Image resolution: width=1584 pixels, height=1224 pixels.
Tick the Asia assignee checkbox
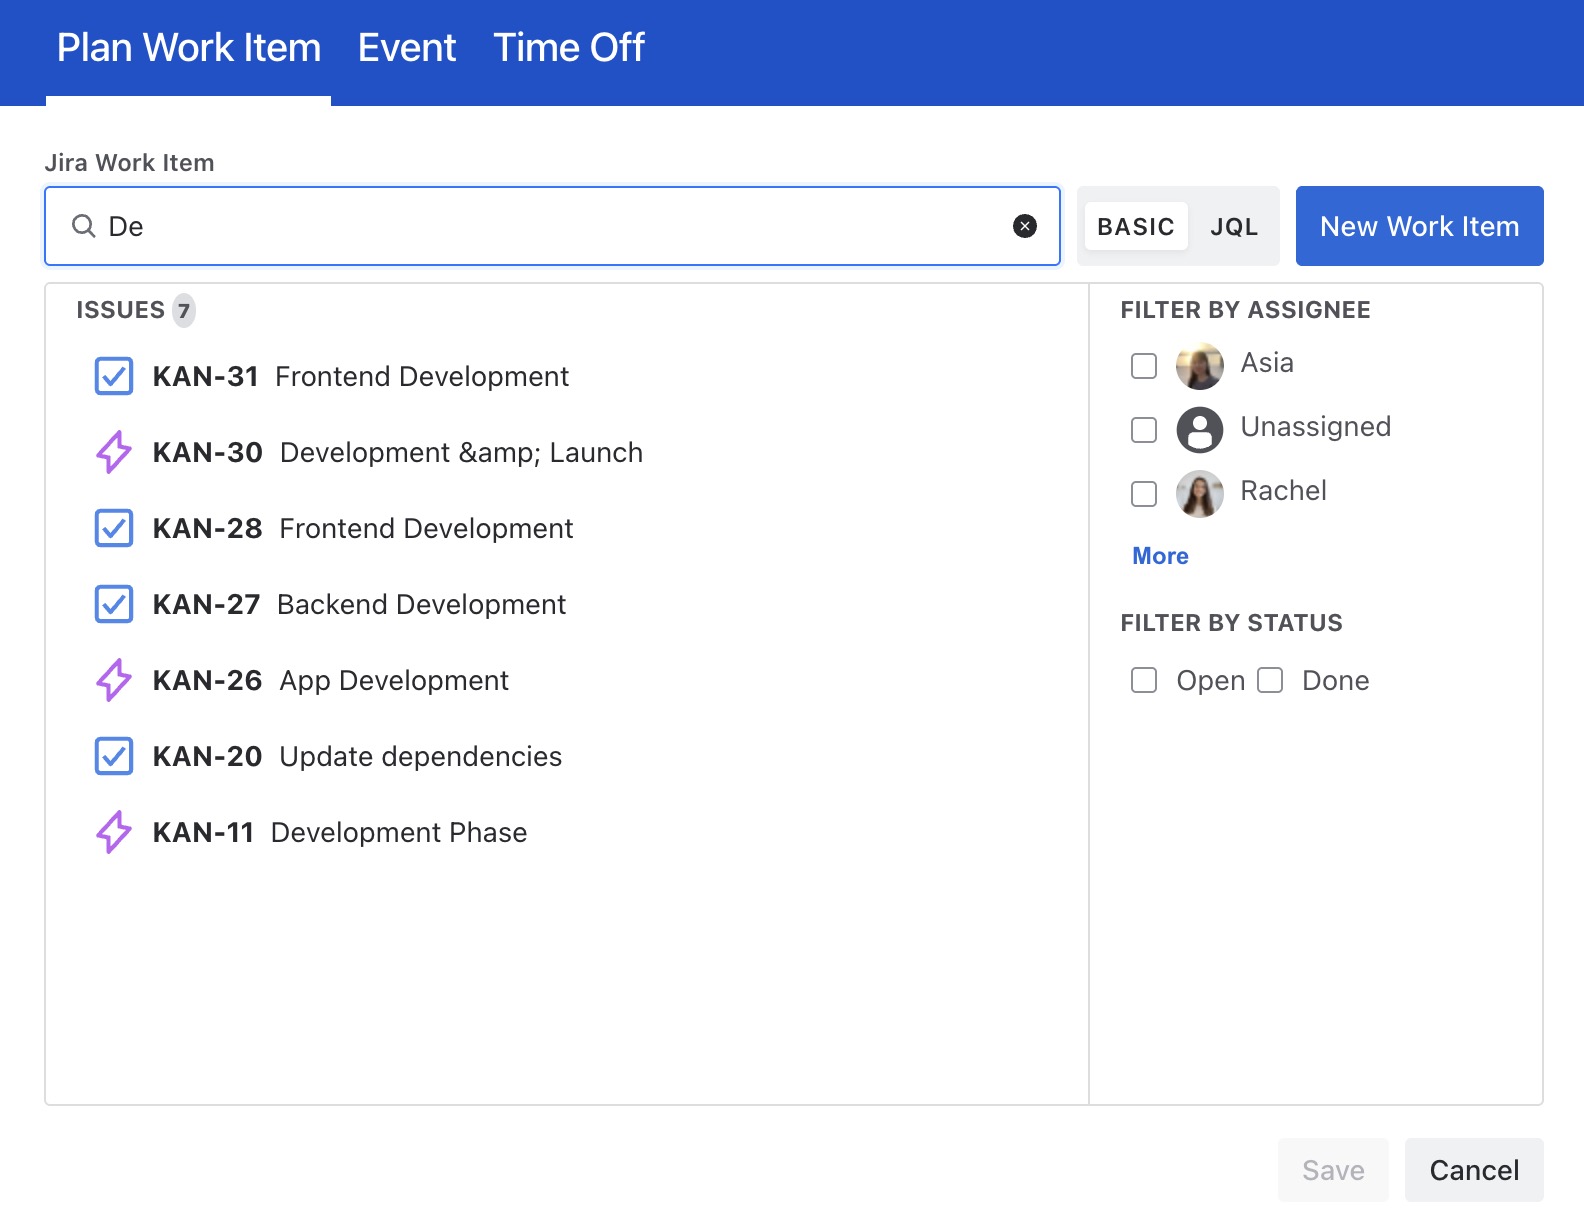coord(1144,366)
